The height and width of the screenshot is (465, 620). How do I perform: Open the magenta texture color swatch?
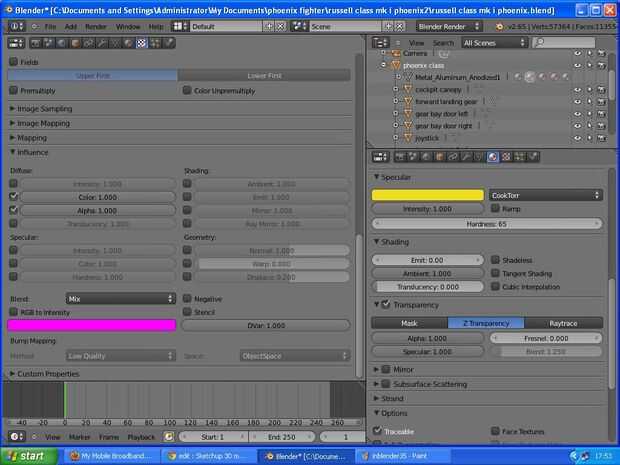pyautogui.click(x=92, y=325)
